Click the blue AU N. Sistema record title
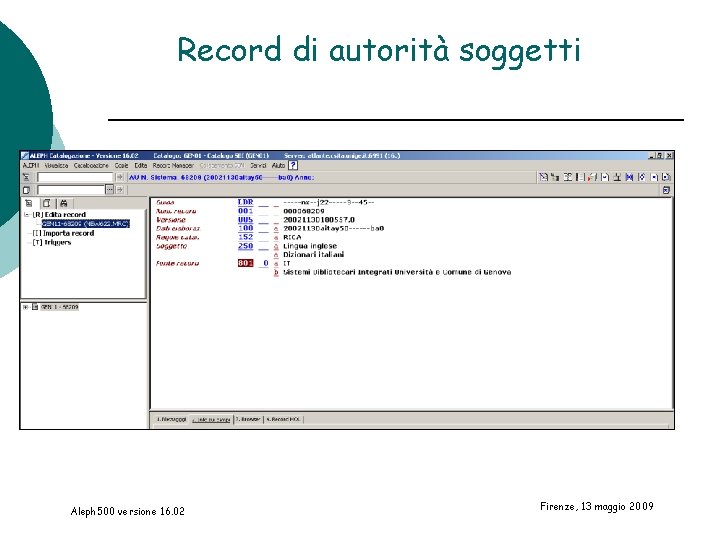This screenshot has height=540, width=720. pos(221,177)
